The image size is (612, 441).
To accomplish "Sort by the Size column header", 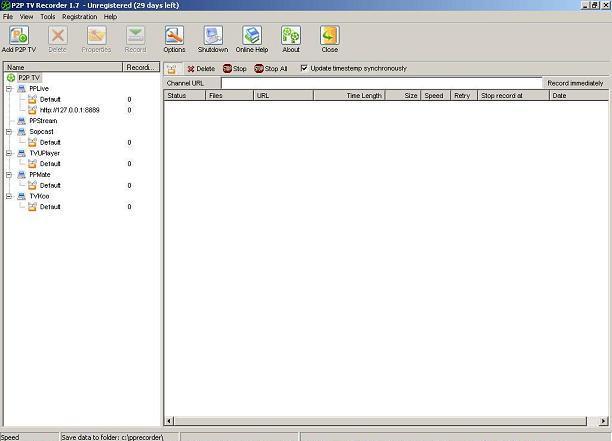I will click(x=403, y=95).
